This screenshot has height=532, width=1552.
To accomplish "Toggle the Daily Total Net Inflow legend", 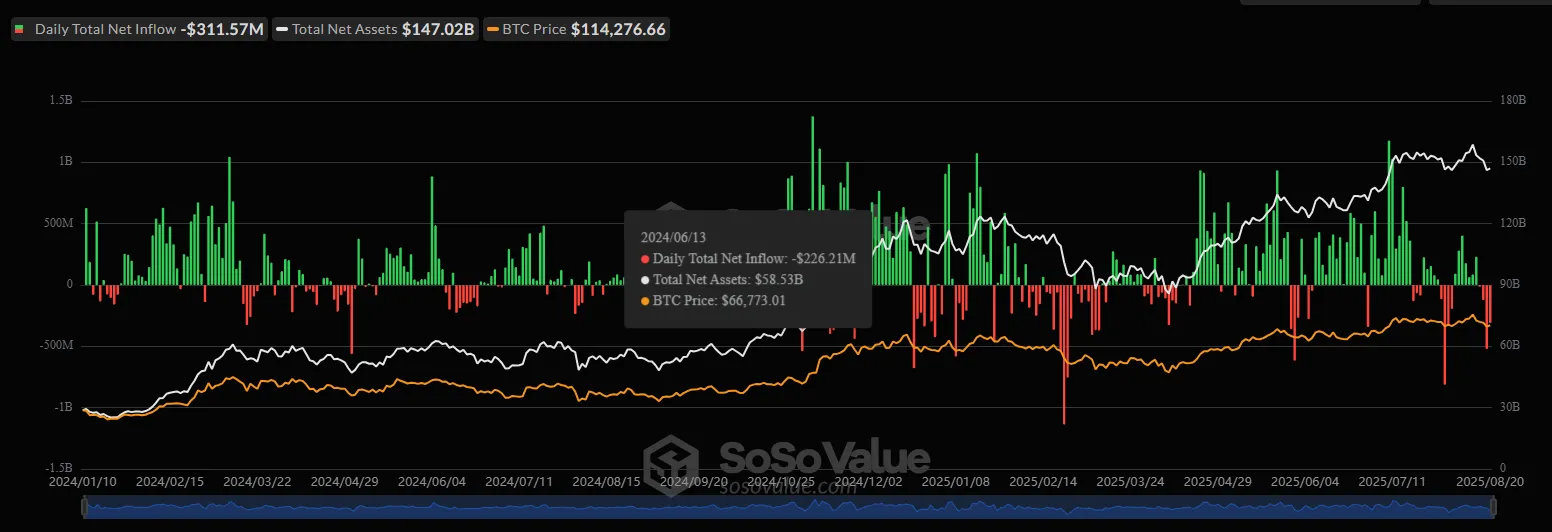I will click(138, 30).
